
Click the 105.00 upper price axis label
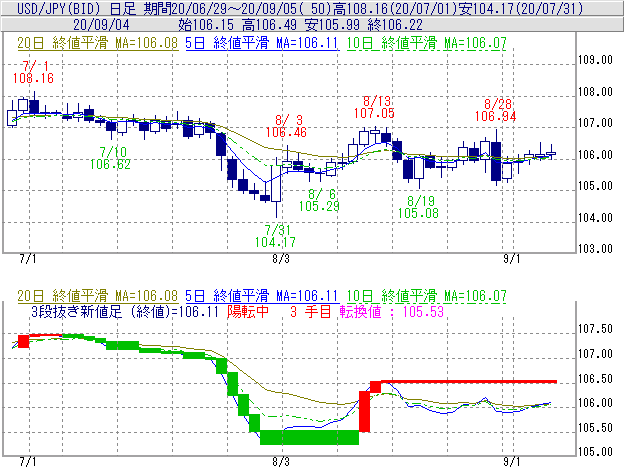click(x=595, y=186)
